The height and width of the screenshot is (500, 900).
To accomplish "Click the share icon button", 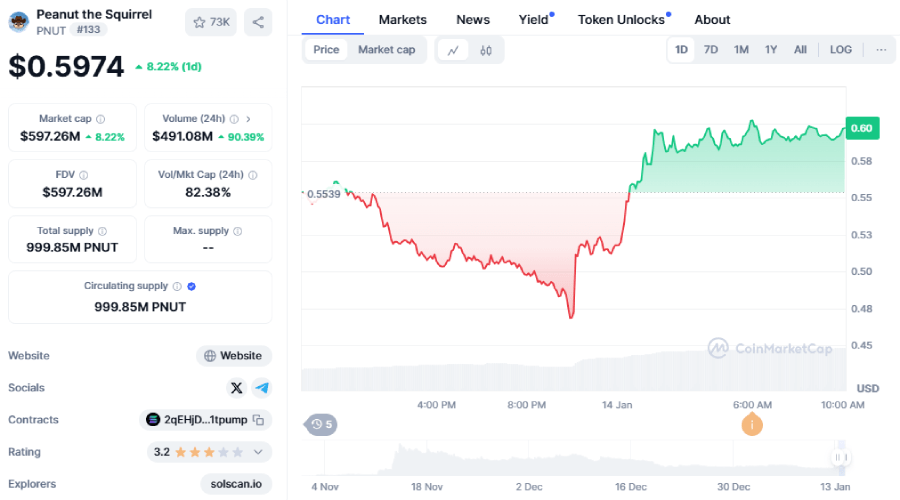I will [258, 22].
